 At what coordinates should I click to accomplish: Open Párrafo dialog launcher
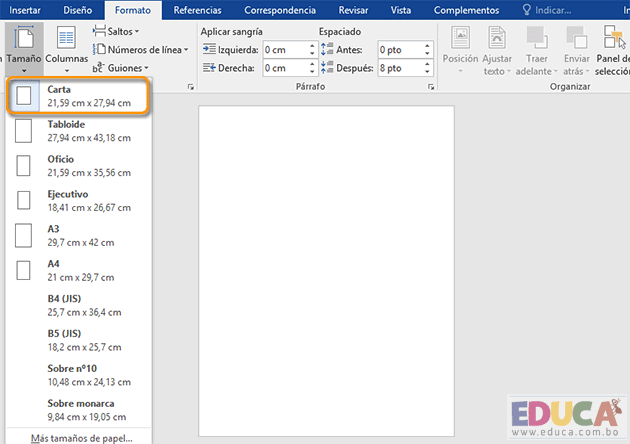click(431, 87)
